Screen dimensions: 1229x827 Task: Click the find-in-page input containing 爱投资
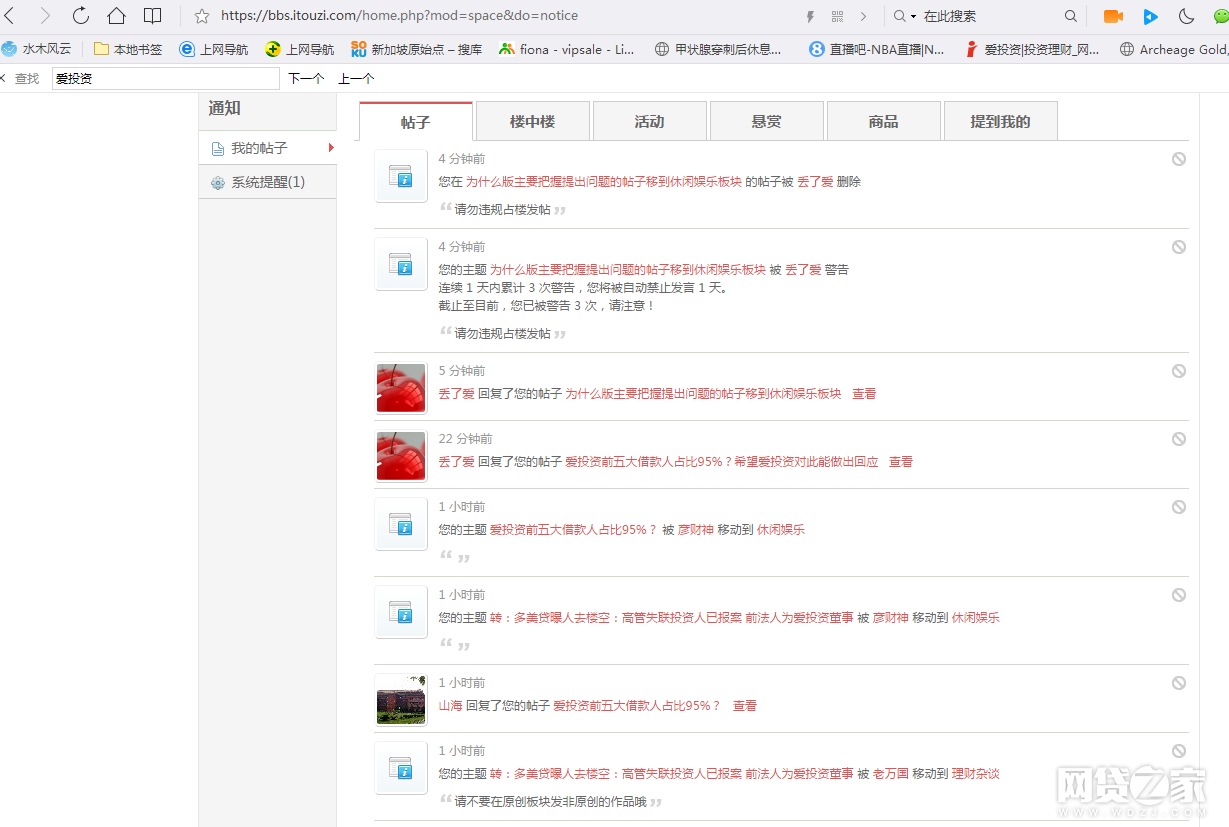tap(165, 79)
